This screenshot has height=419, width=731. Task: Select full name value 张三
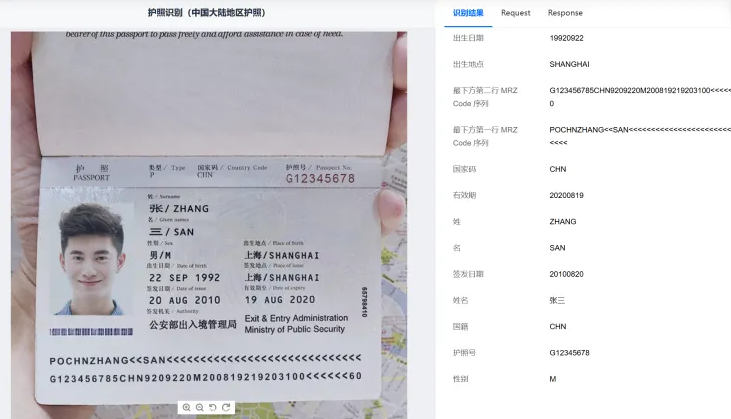tap(557, 300)
